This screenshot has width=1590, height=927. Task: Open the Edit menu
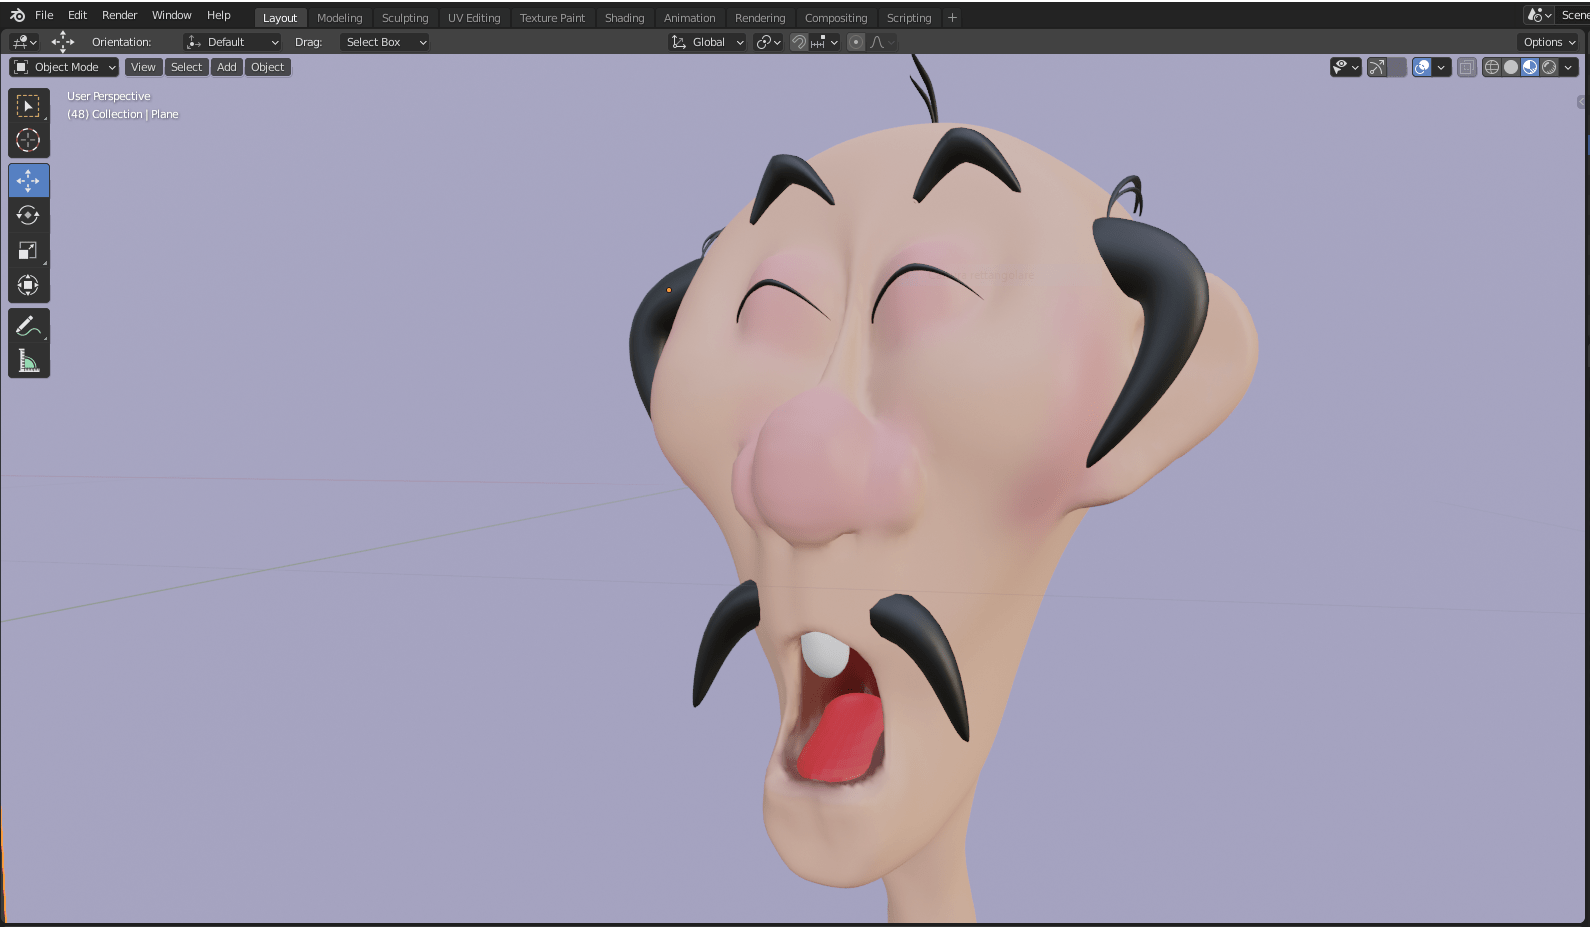pyautogui.click(x=77, y=15)
